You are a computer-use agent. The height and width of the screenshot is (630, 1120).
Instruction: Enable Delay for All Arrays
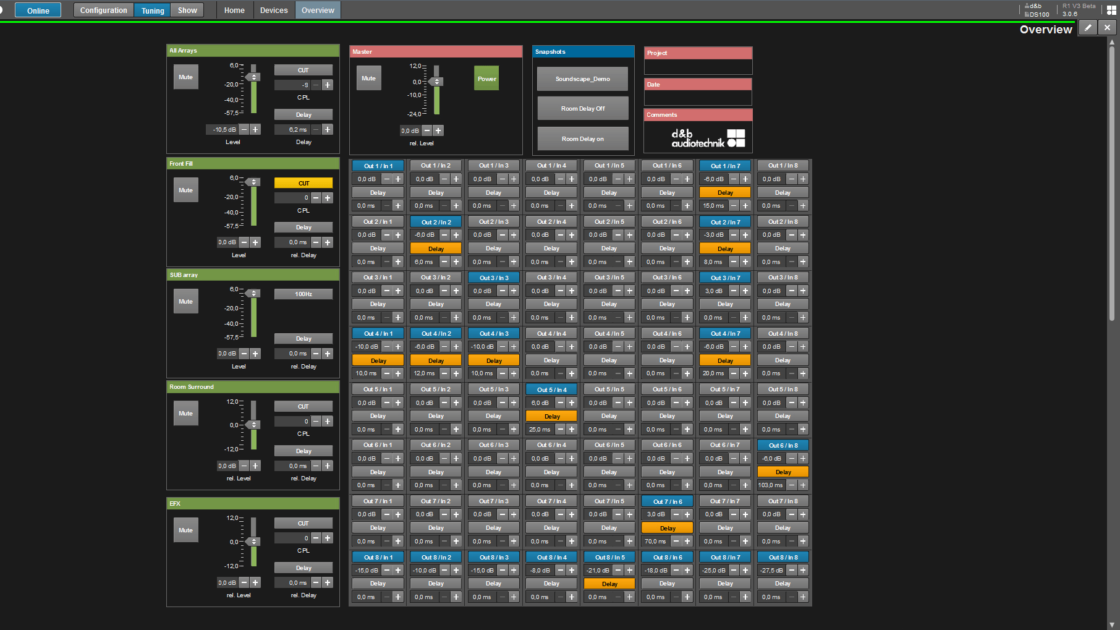[x=304, y=115]
